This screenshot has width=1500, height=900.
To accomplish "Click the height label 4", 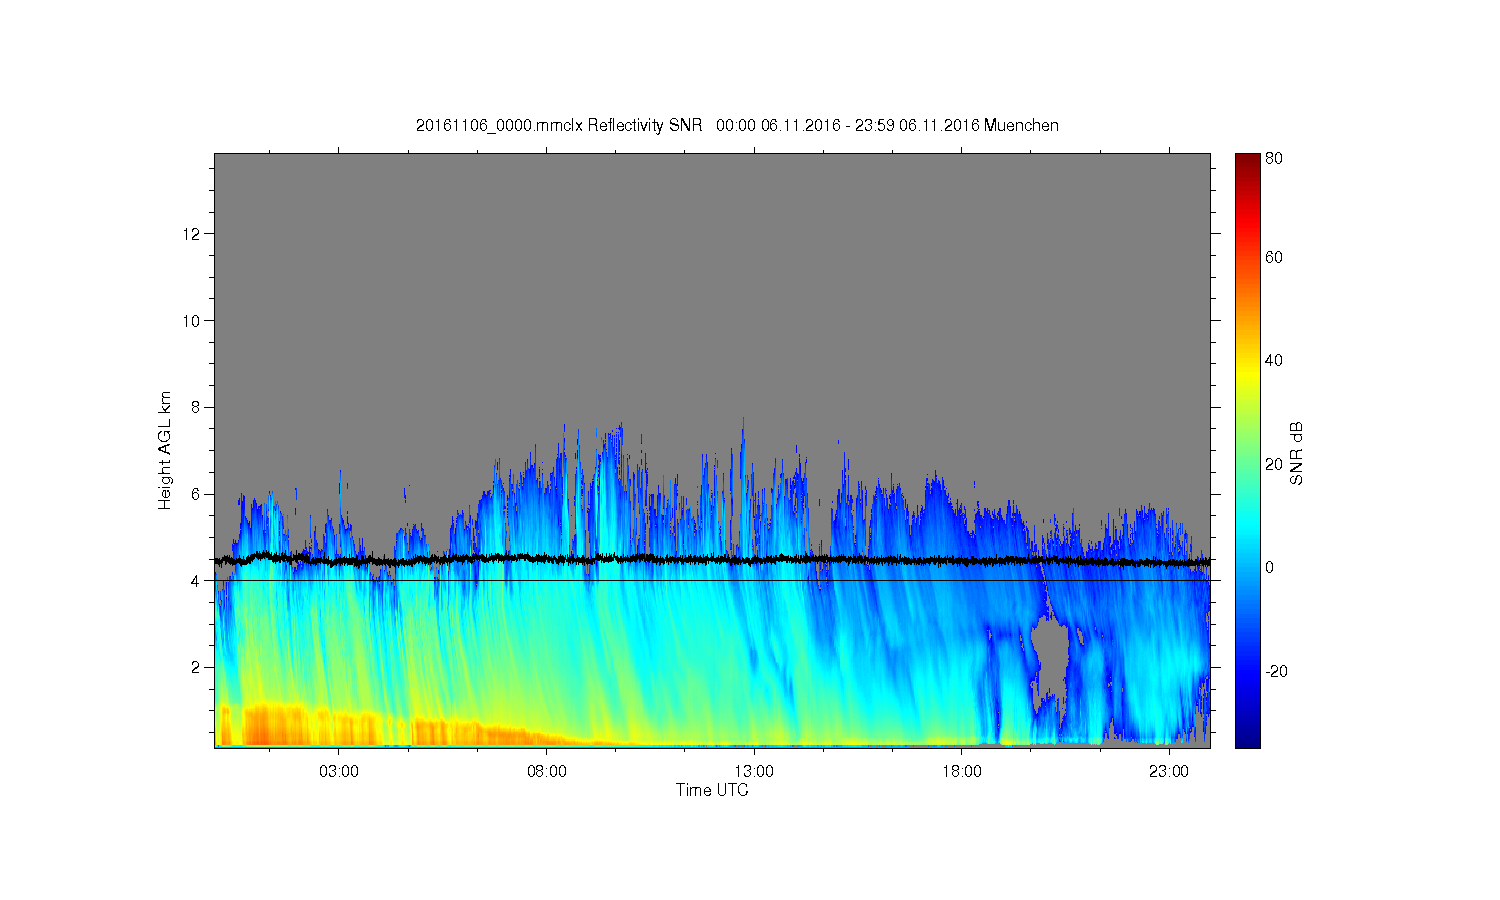I will pyautogui.click(x=197, y=581).
